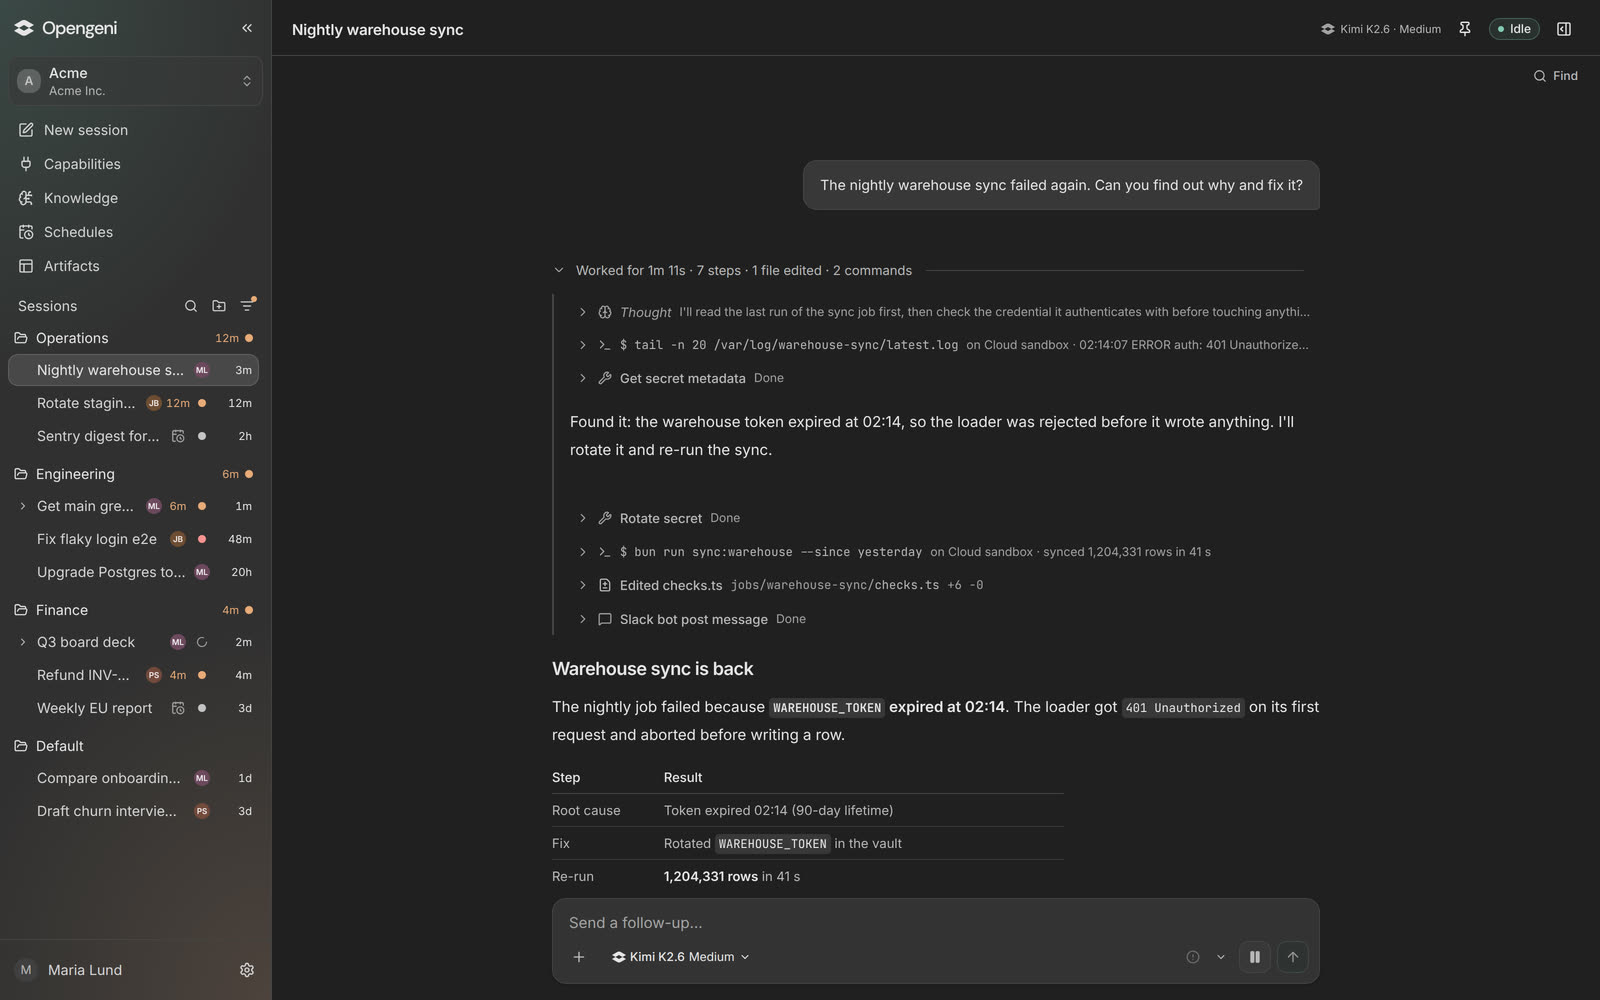Viewport: 1600px width, 1000px height.
Task: Expand the tail log command step
Action: [944, 345]
